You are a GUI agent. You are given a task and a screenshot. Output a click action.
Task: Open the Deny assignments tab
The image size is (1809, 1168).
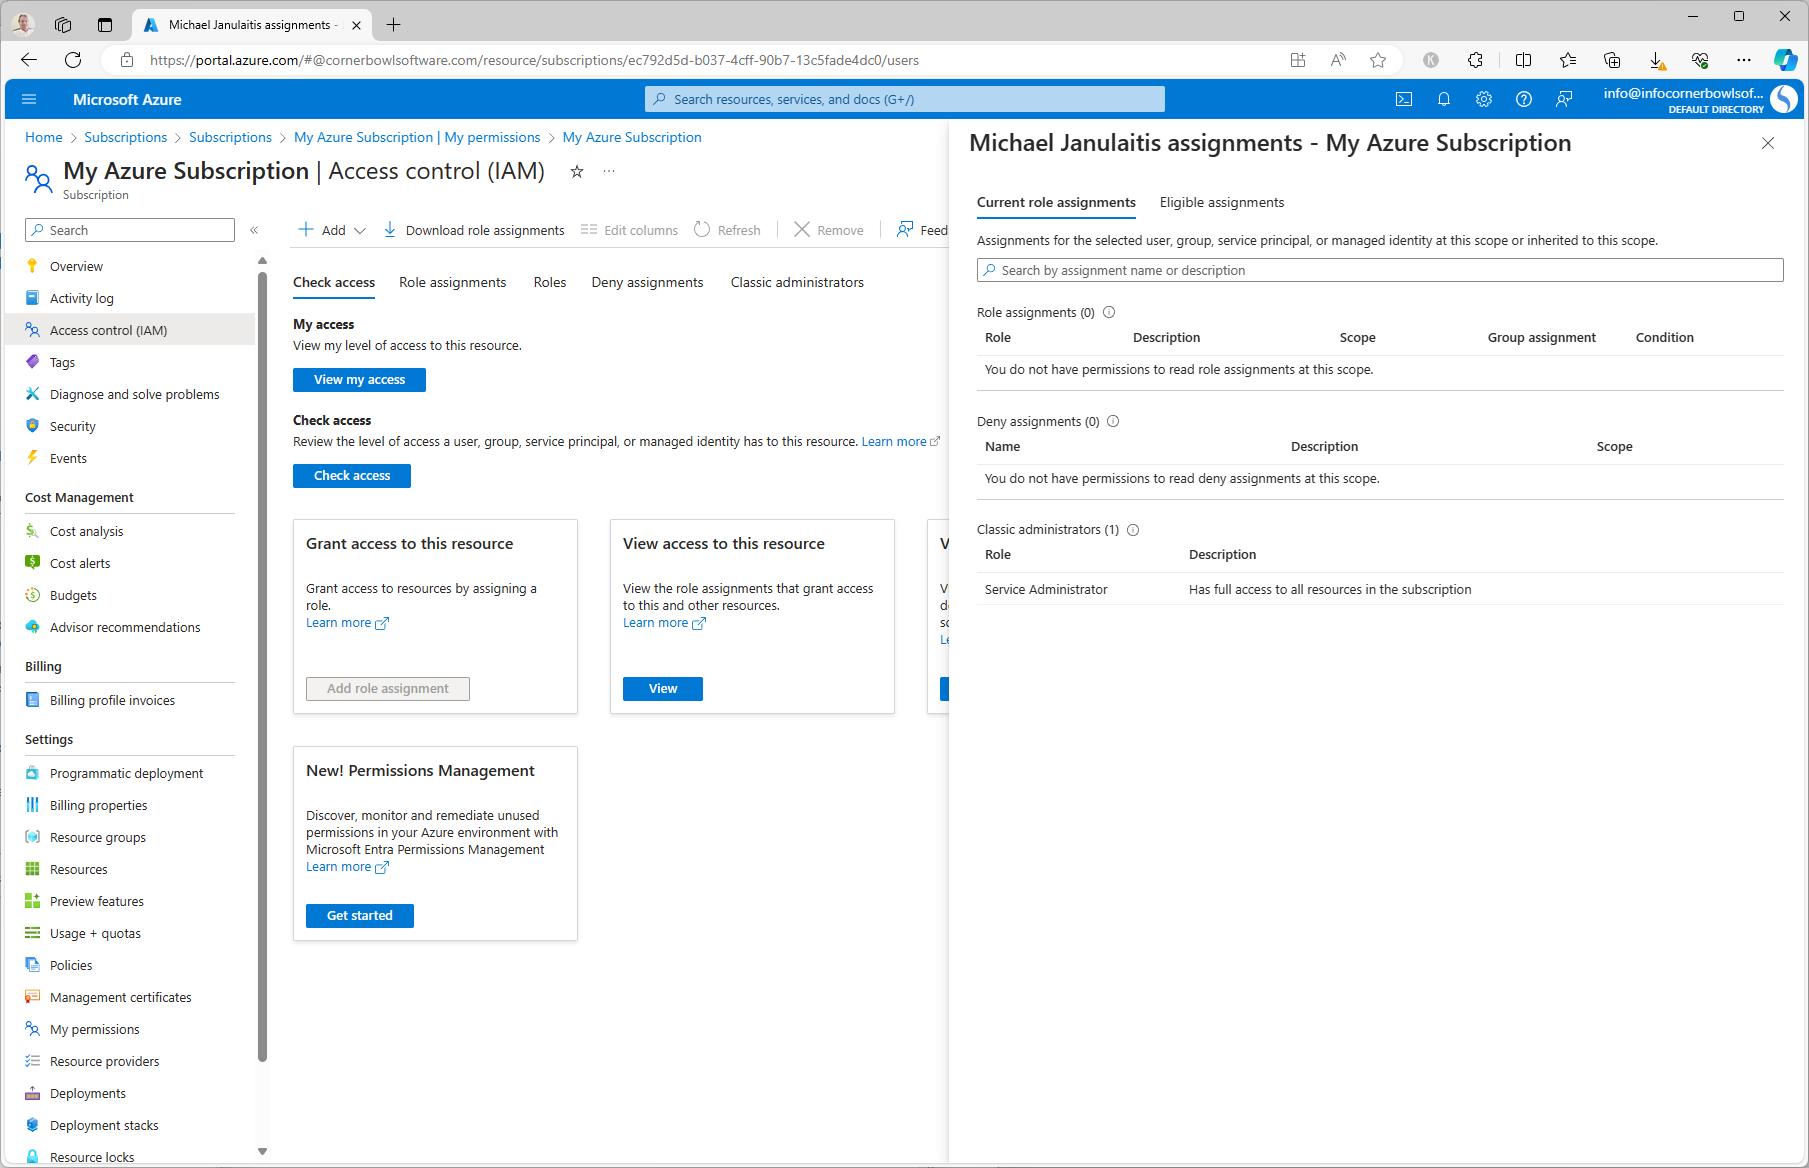click(x=647, y=282)
